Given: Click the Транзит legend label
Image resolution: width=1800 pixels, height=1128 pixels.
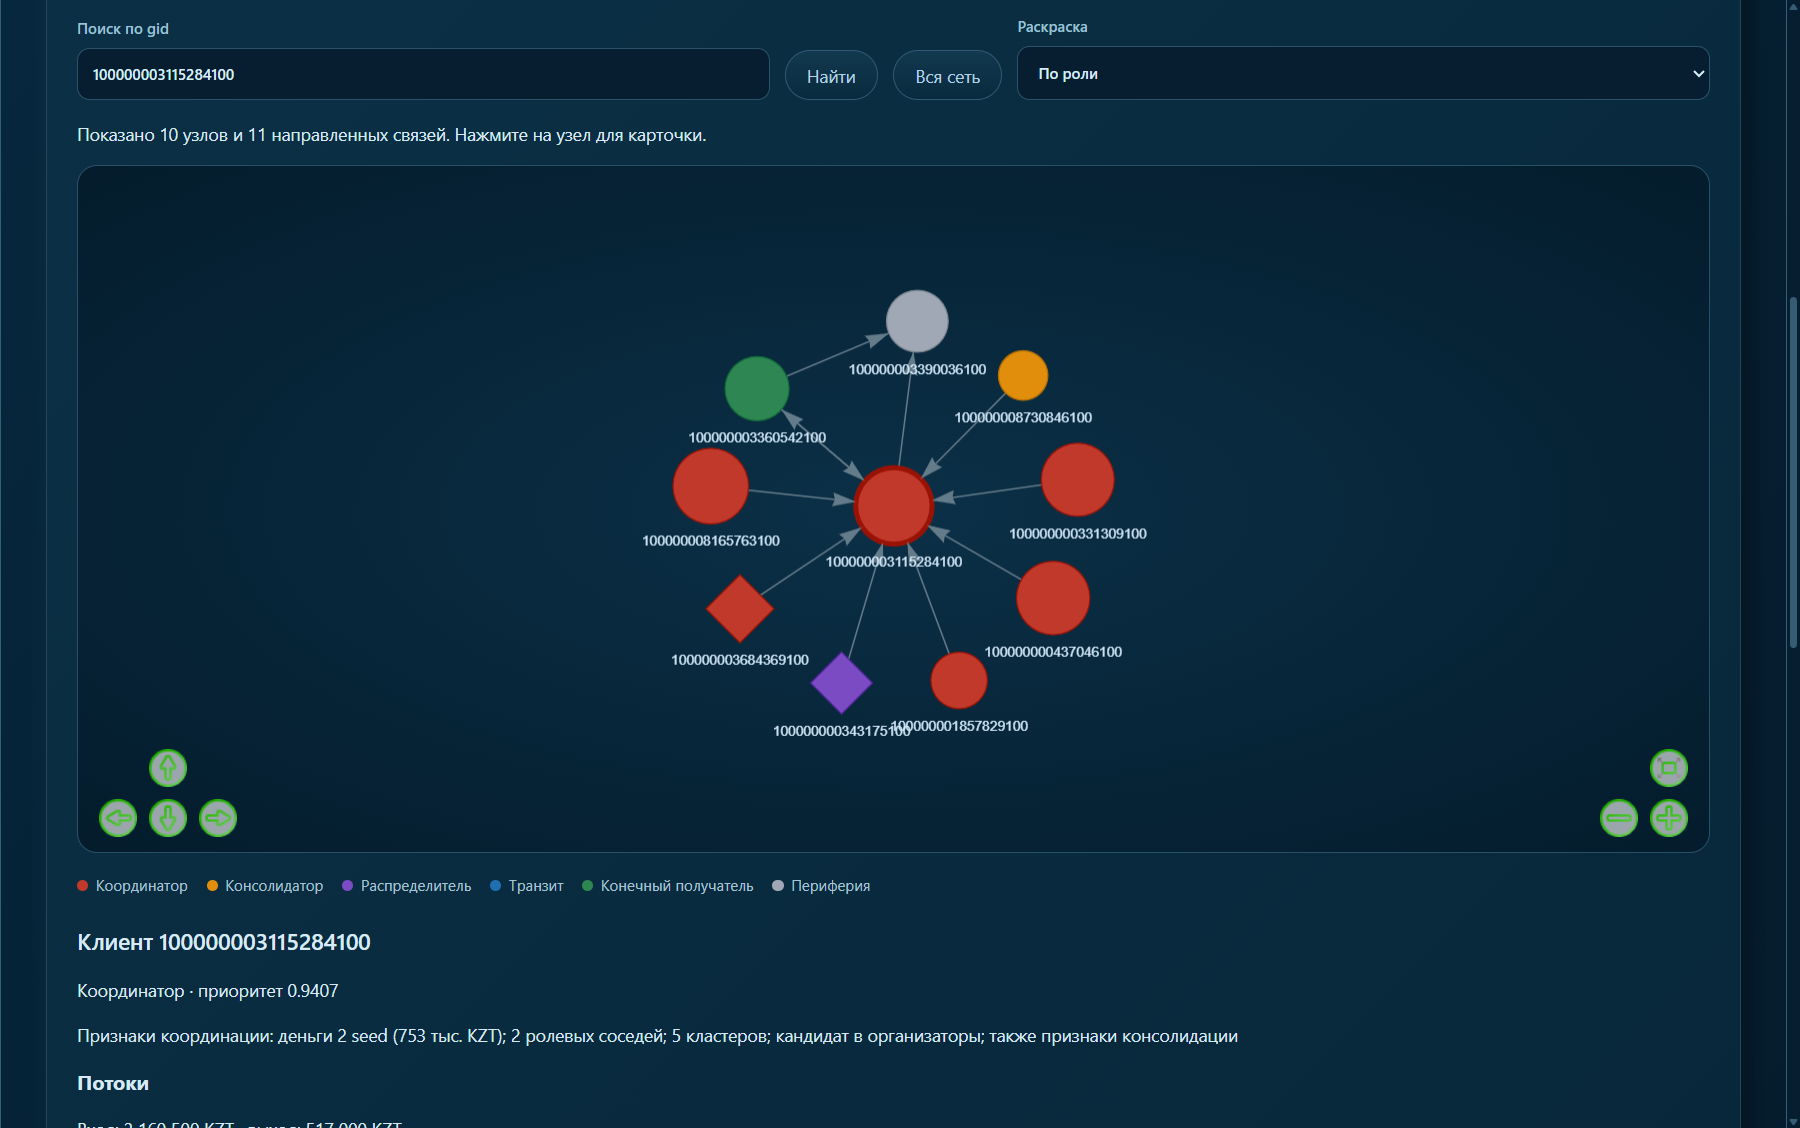Looking at the screenshot, I should click(x=536, y=886).
